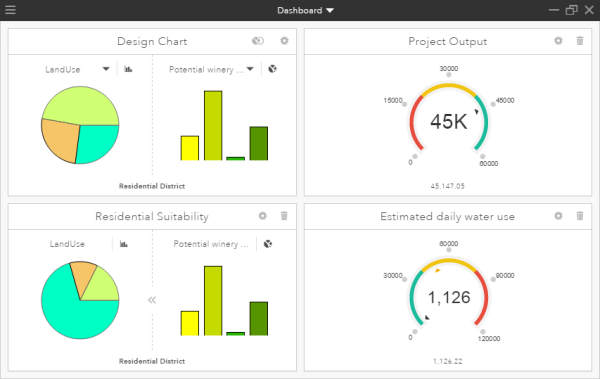Click the 45K gauge value
This screenshot has width=600, height=379.
pos(448,122)
